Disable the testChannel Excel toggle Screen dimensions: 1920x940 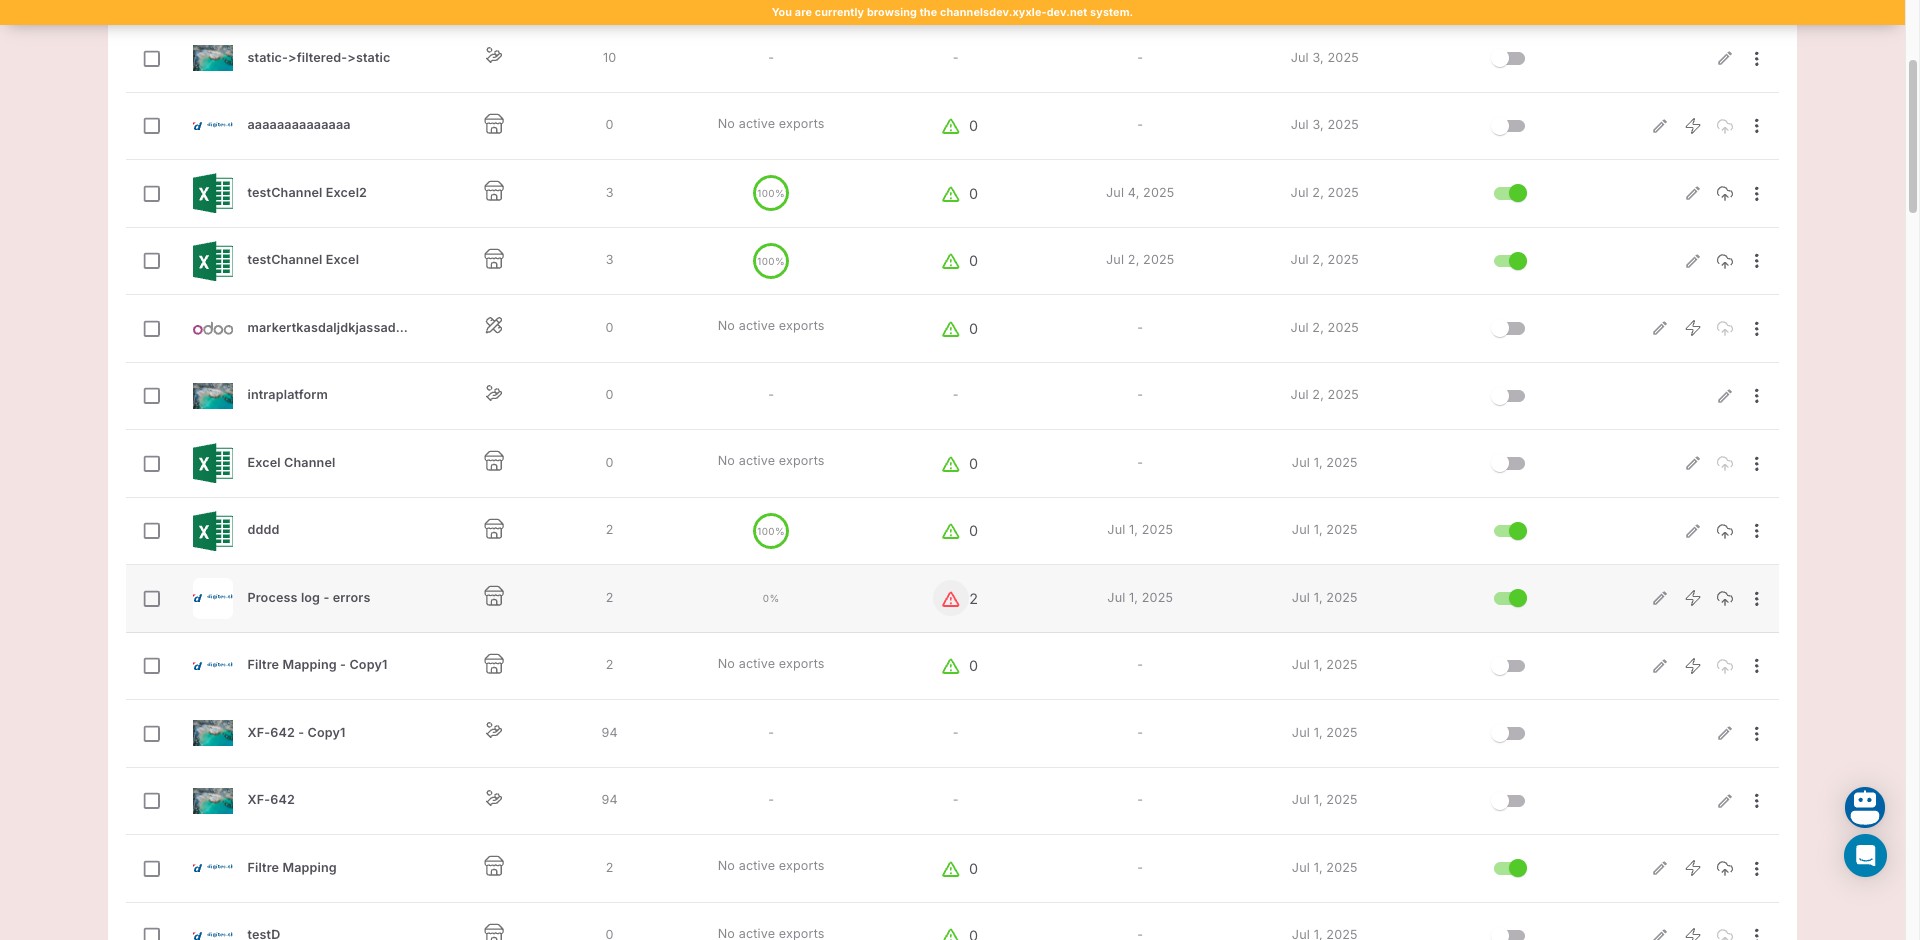(x=1510, y=261)
